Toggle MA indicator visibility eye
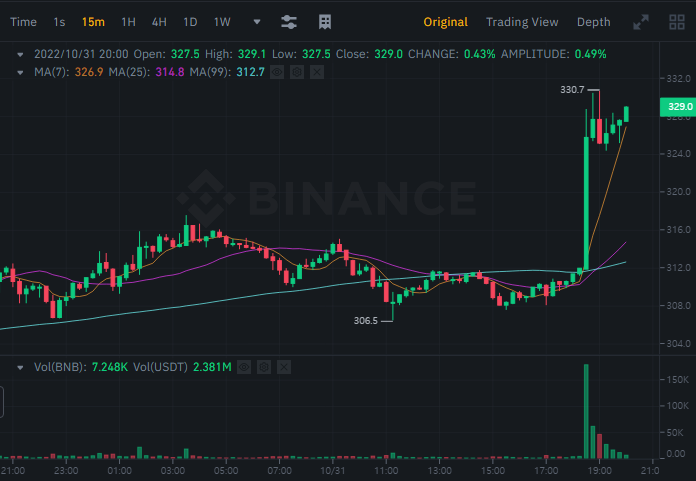This screenshot has width=696, height=481. pyautogui.click(x=277, y=71)
